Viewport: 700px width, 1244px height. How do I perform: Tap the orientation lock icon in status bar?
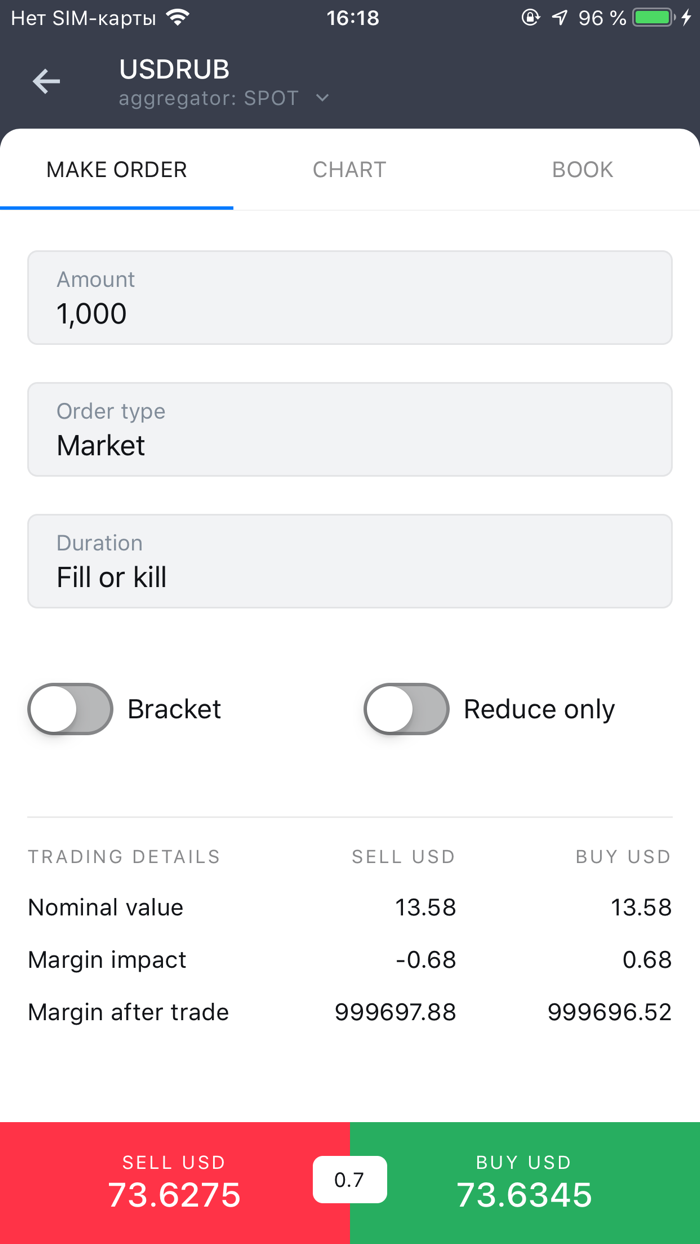point(530,17)
